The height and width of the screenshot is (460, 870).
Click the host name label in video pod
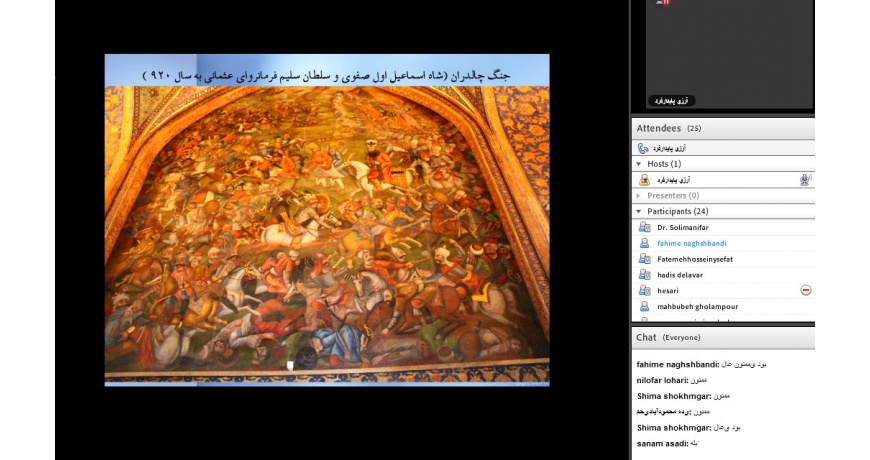(x=671, y=101)
